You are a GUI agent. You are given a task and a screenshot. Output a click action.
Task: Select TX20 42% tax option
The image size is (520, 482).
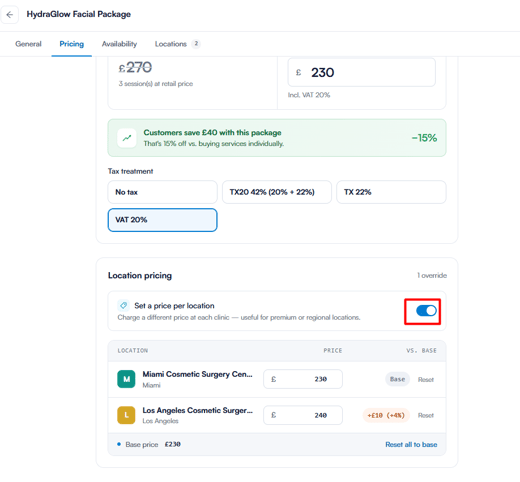coord(277,192)
